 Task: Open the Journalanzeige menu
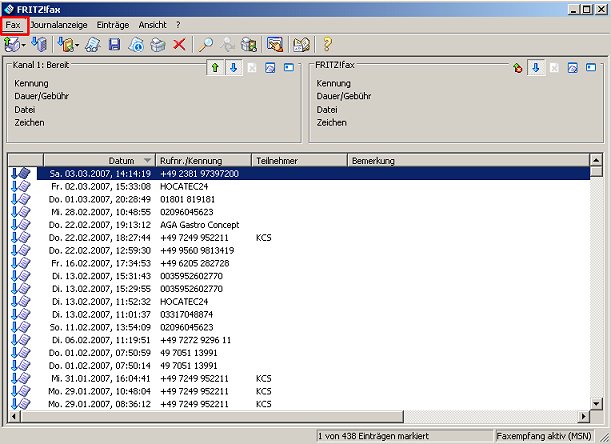[59, 25]
